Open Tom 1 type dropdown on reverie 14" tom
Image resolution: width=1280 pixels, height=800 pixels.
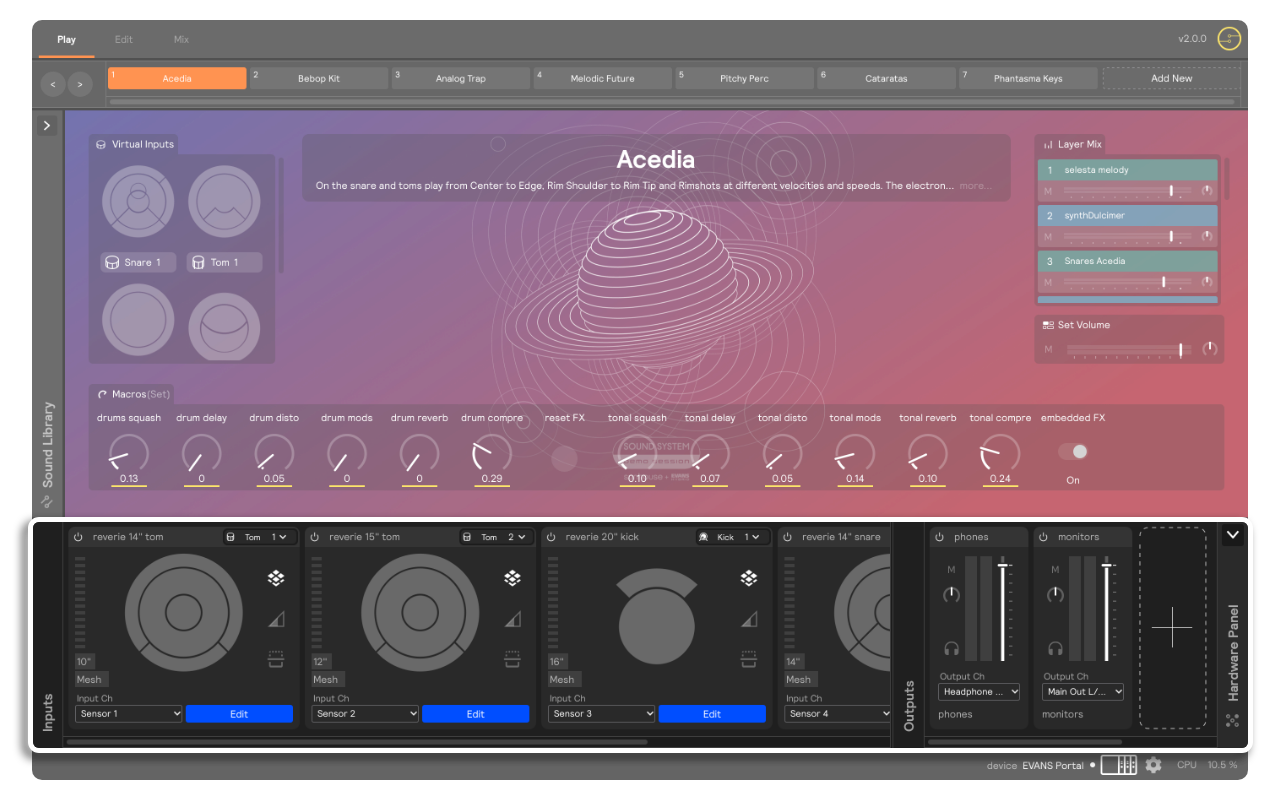click(x=260, y=537)
